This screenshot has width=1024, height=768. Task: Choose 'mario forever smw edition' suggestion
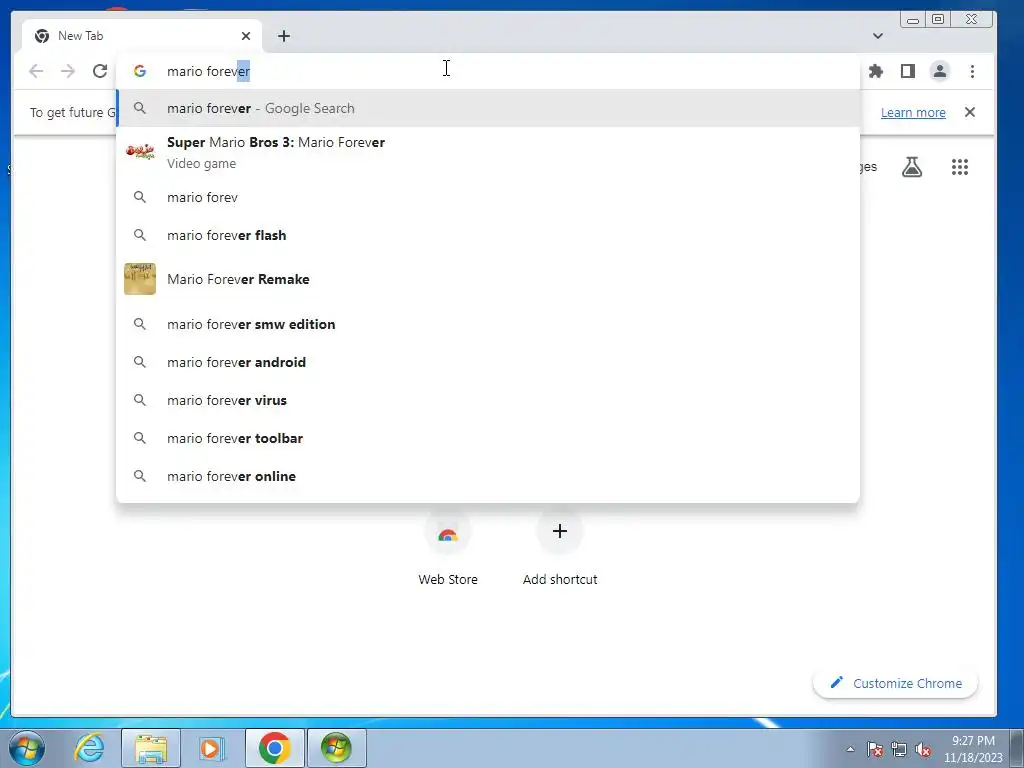pyautogui.click(x=488, y=324)
